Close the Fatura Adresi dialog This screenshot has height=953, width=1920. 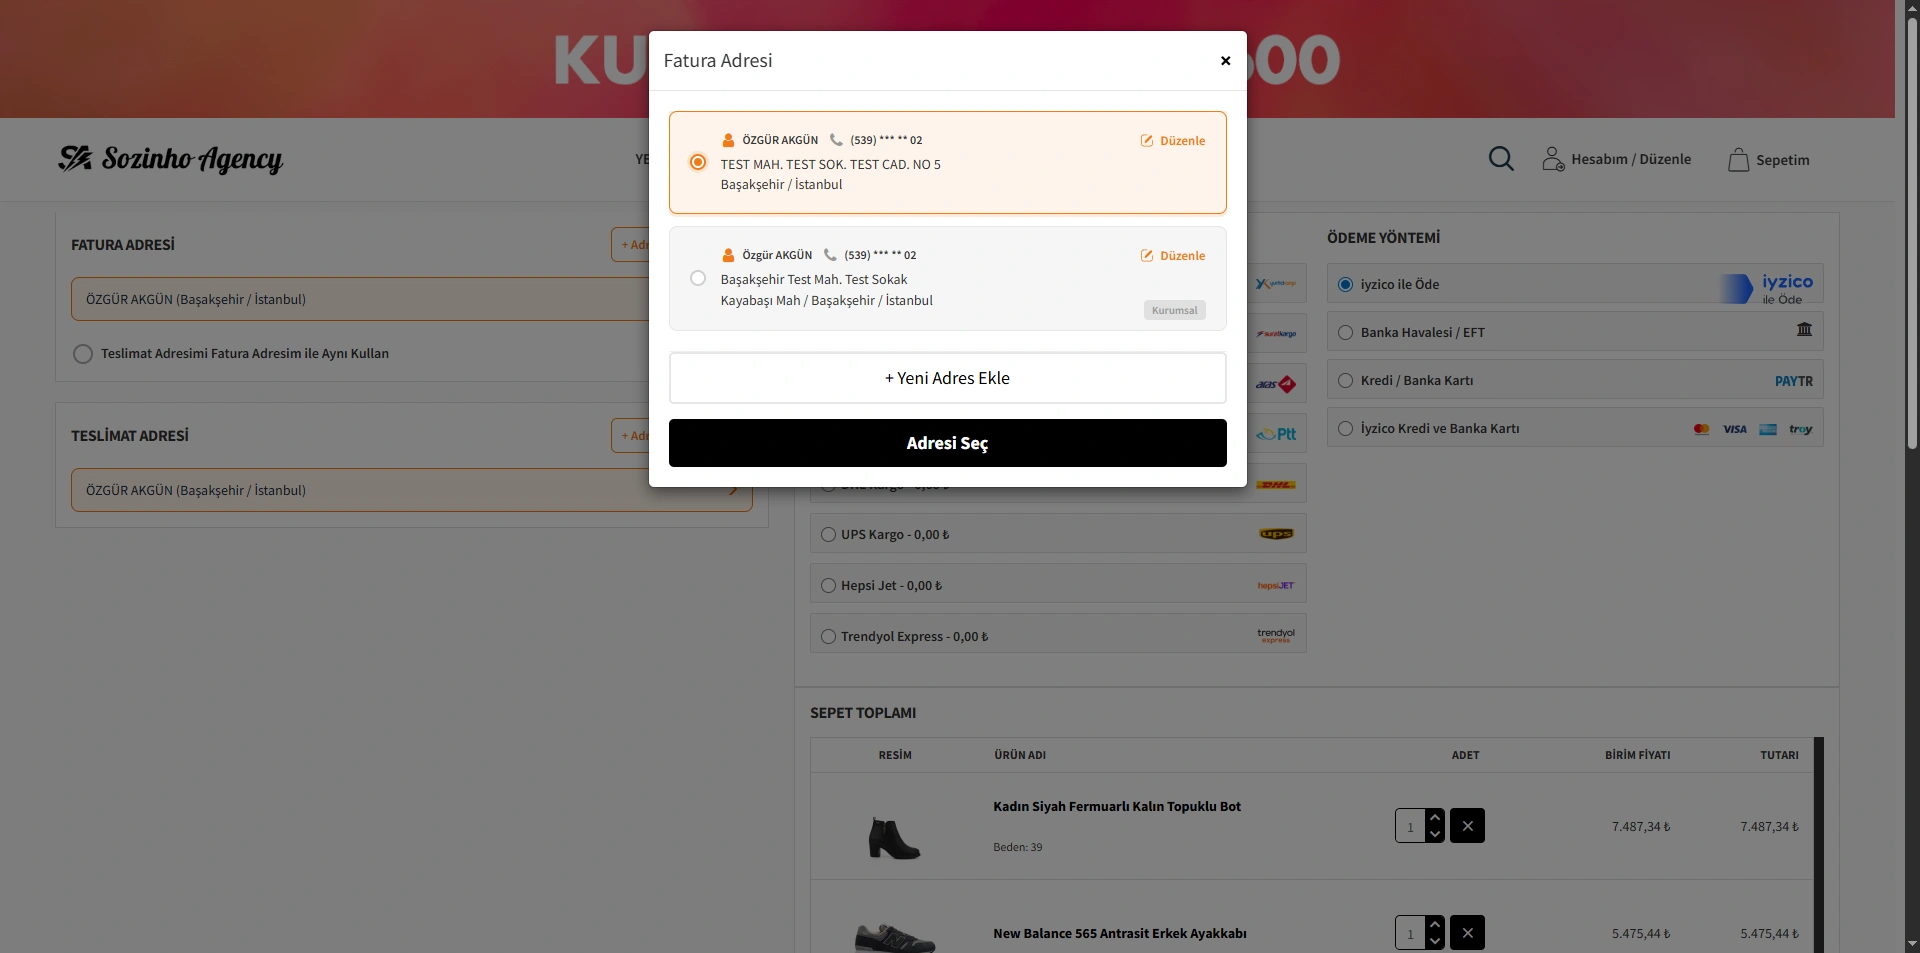pos(1225,61)
